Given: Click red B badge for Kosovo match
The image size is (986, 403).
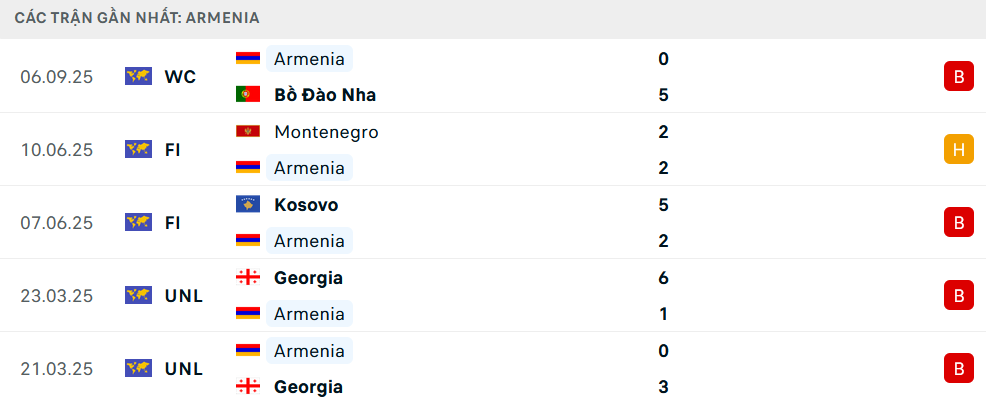Looking at the screenshot, I should pyautogui.click(x=958, y=222).
